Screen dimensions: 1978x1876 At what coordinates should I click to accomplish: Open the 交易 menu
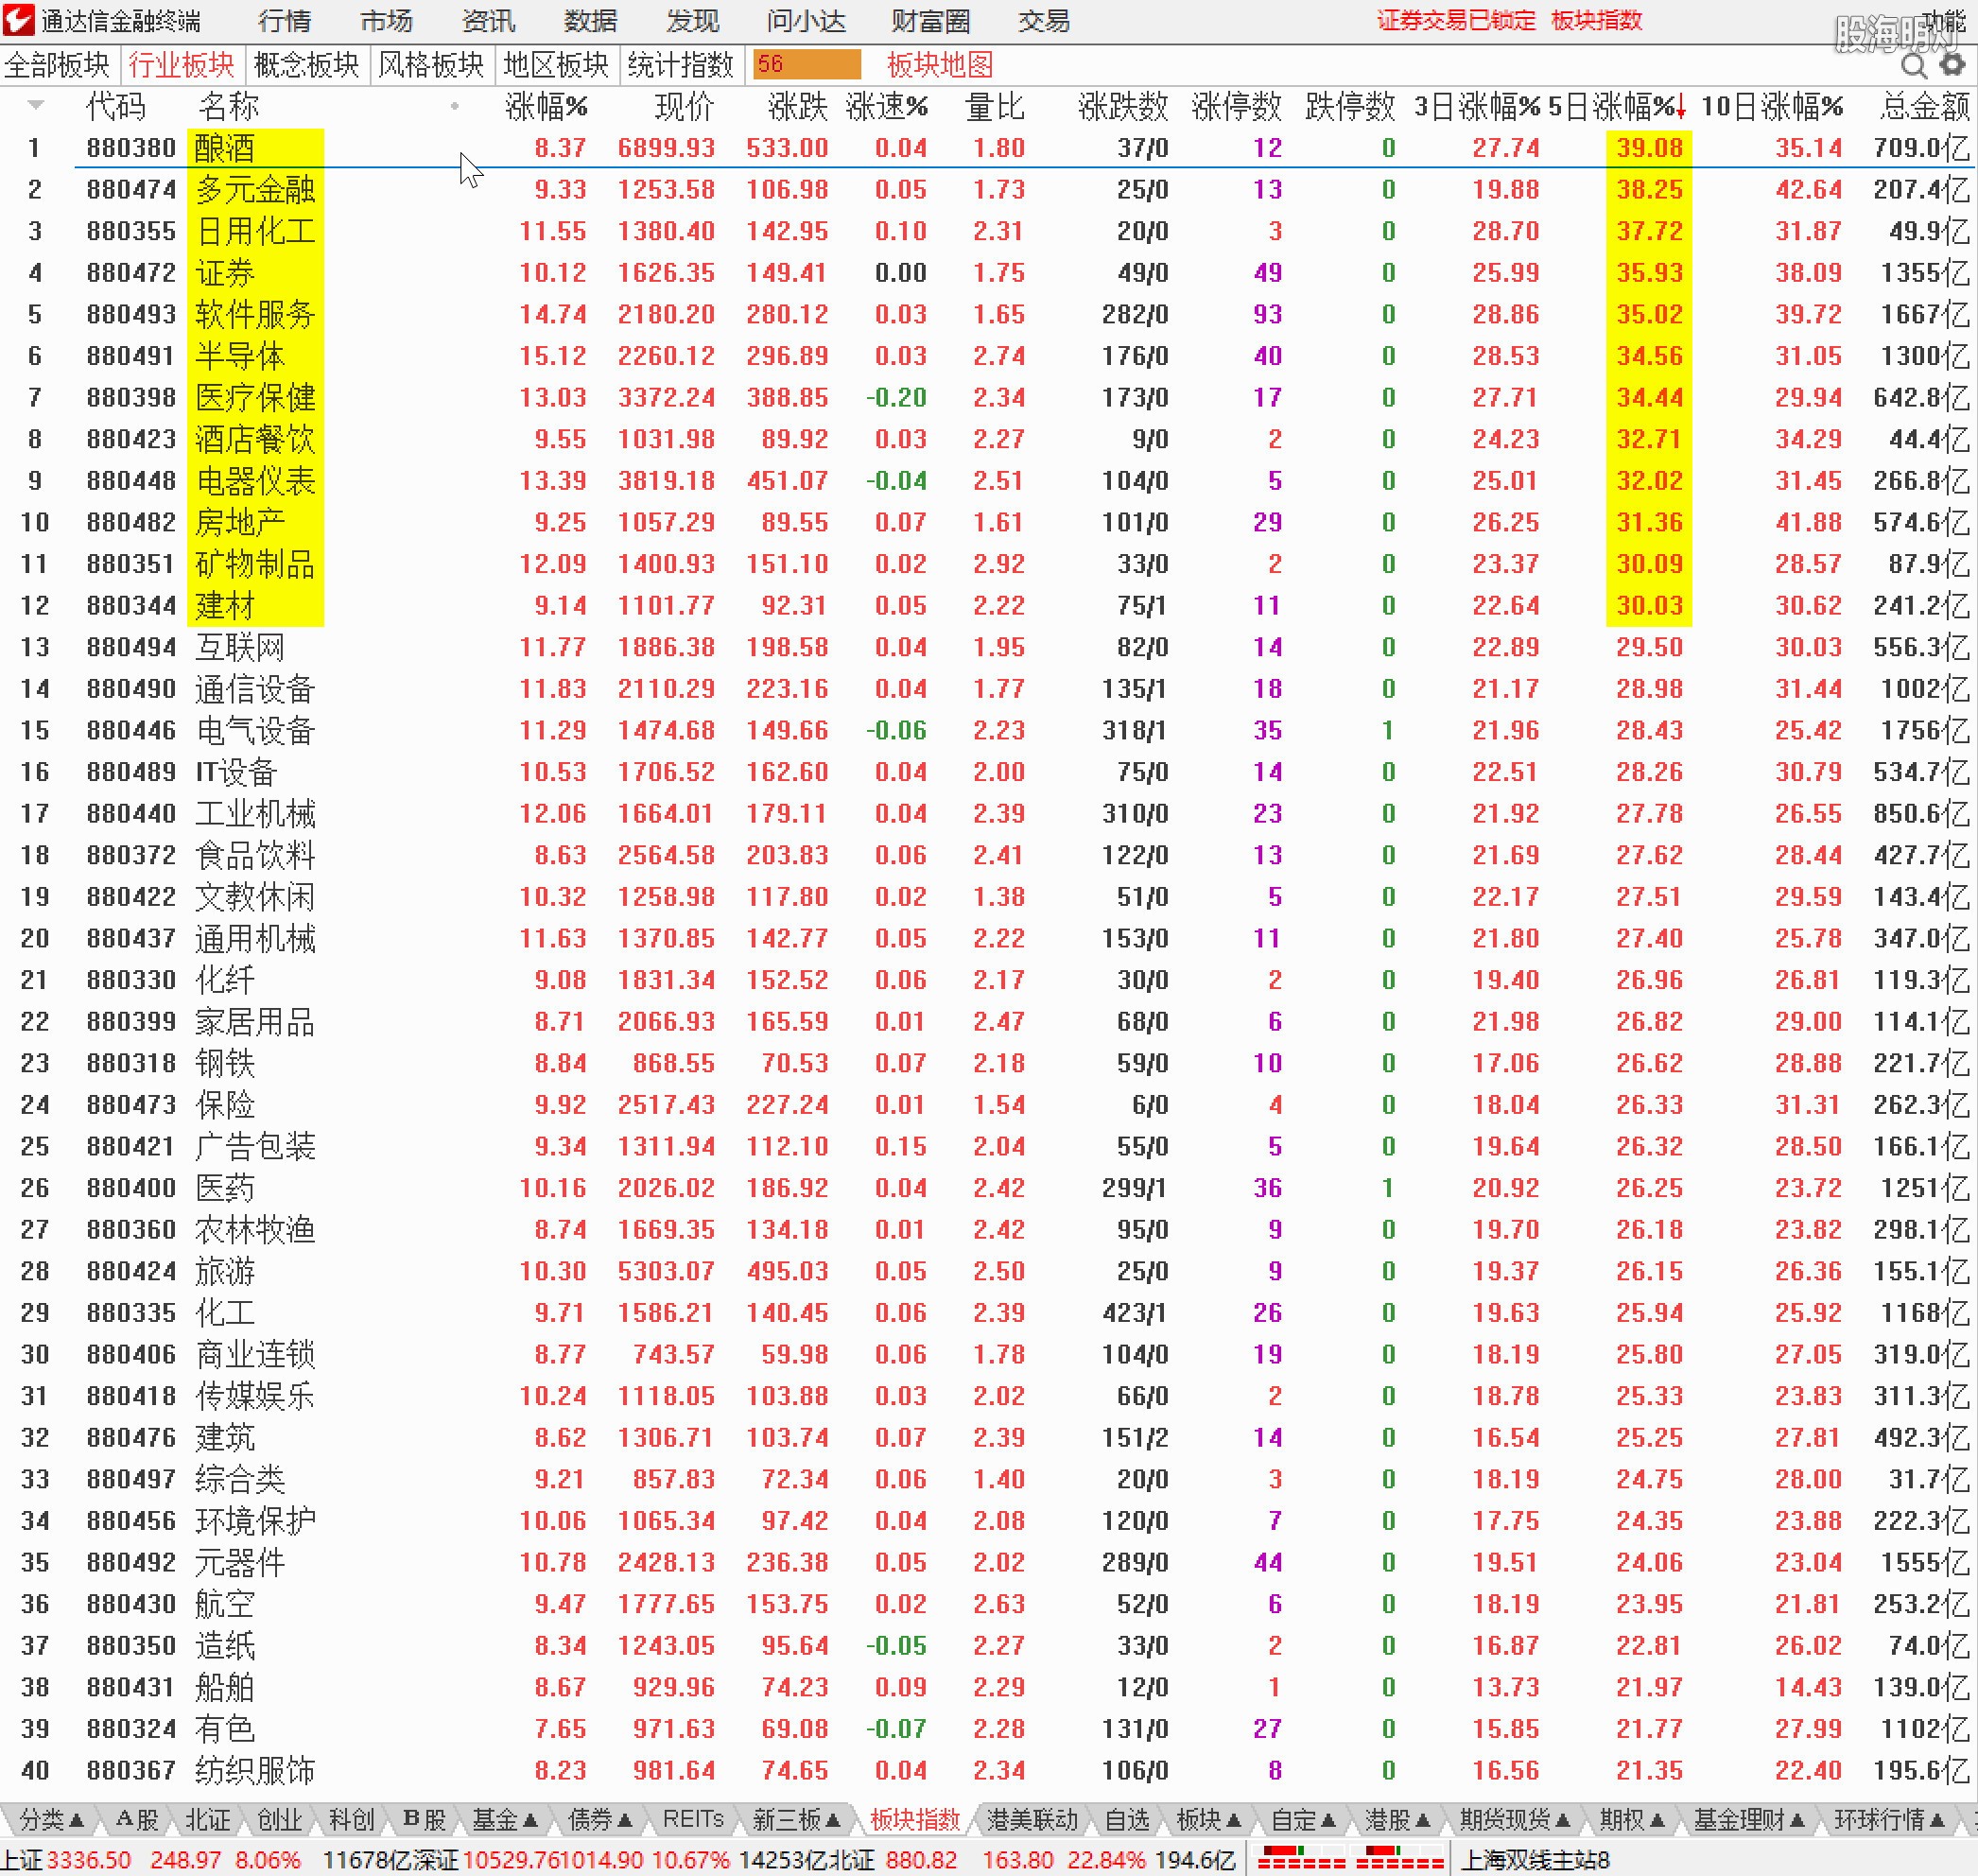[1044, 20]
